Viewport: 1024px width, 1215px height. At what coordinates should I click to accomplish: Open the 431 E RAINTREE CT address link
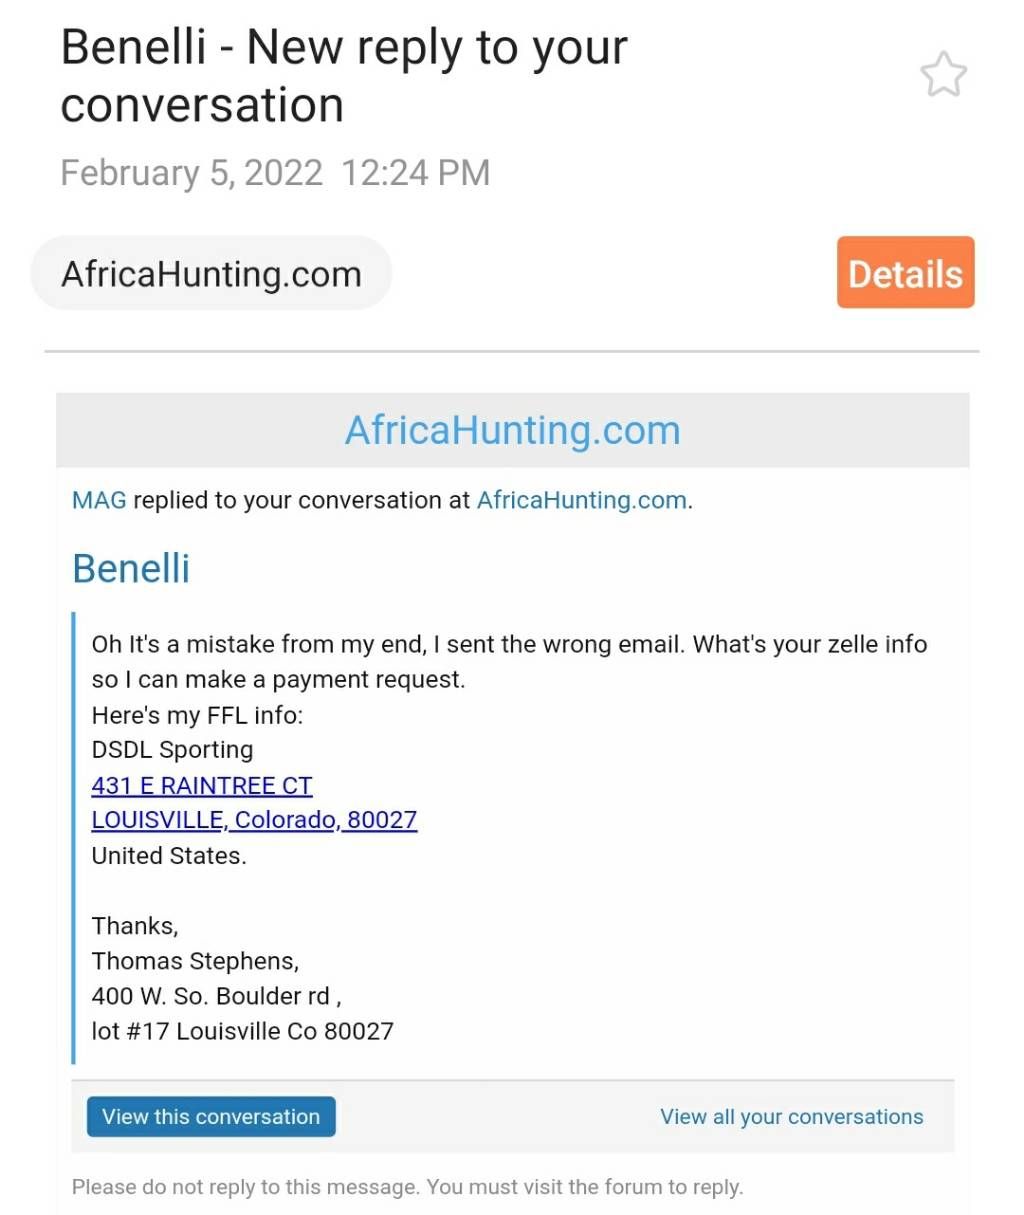pos(202,785)
